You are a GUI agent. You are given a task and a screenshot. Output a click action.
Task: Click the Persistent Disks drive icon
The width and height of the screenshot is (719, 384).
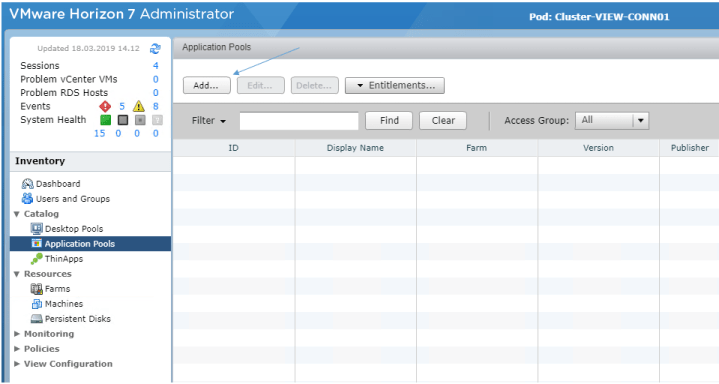36,319
